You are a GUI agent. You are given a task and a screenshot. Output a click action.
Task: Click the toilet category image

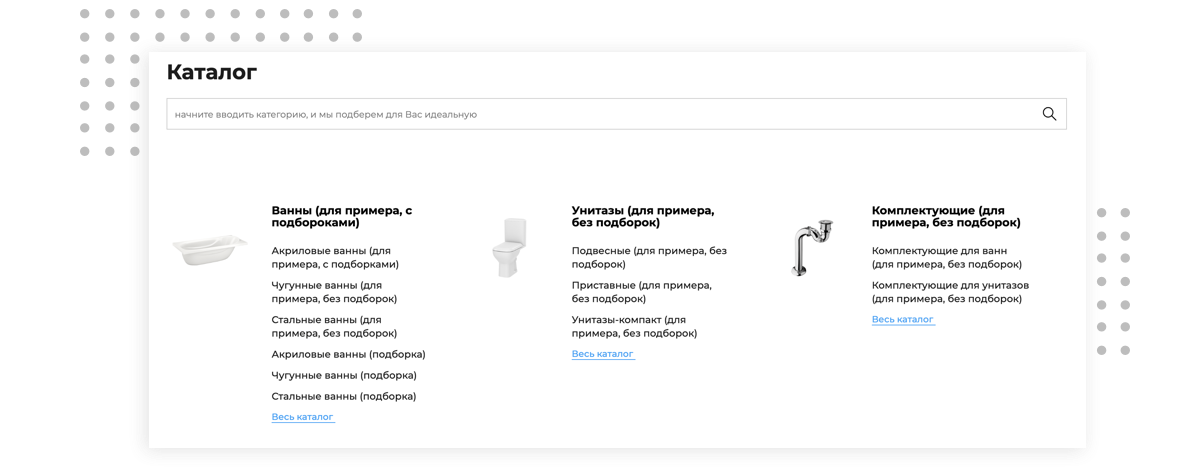(x=510, y=247)
